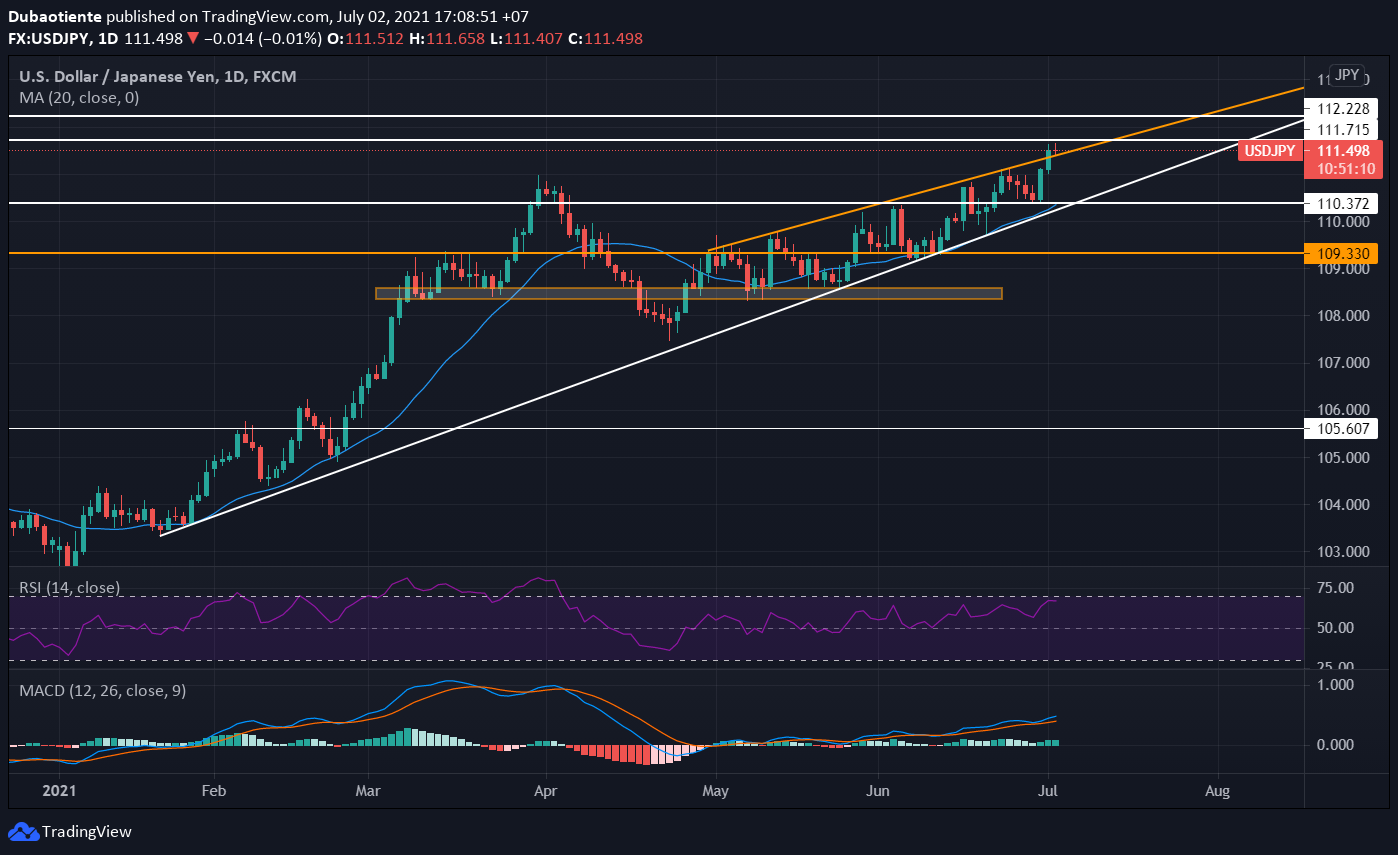Select the 105.607 horizontal line price label
Image resolution: width=1398 pixels, height=855 pixels.
click(x=1343, y=428)
